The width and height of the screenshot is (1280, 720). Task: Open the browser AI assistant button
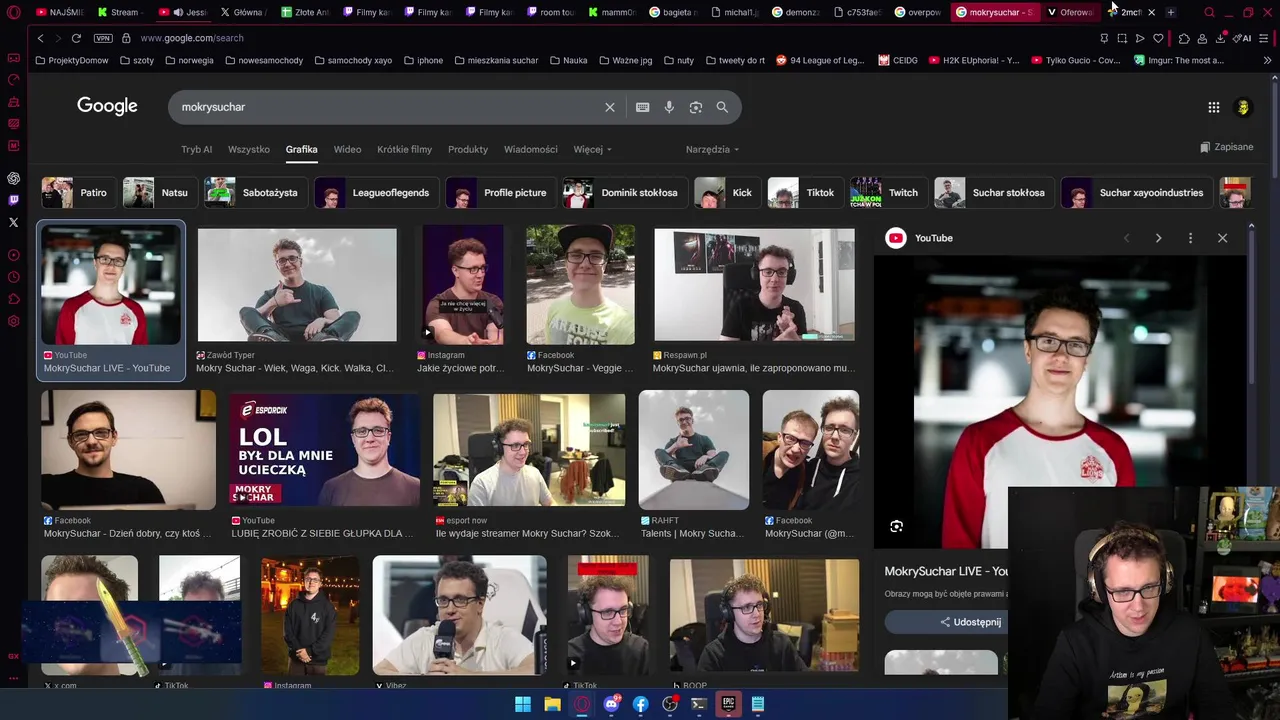tap(1243, 38)
